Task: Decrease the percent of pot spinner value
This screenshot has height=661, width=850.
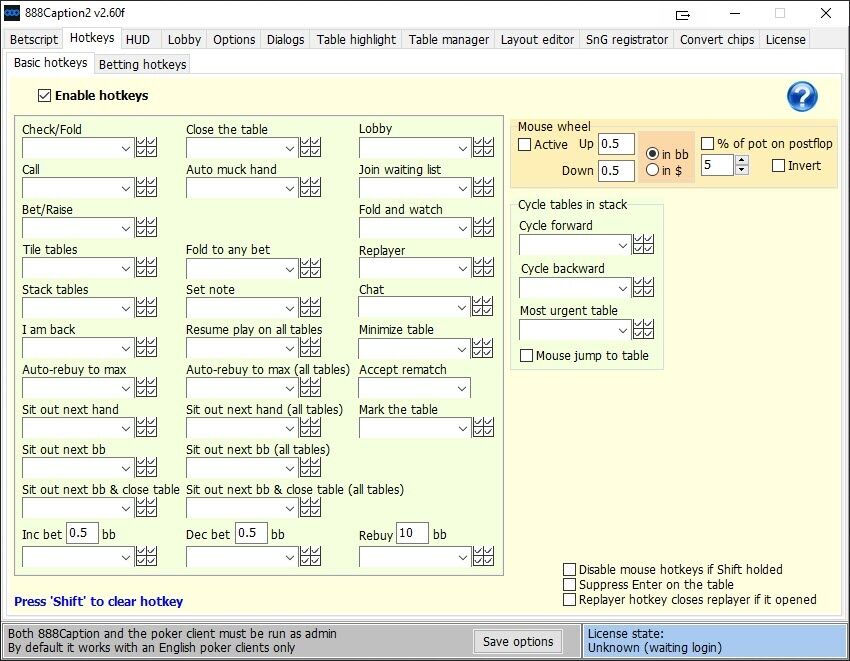Action: coord(742,170)
